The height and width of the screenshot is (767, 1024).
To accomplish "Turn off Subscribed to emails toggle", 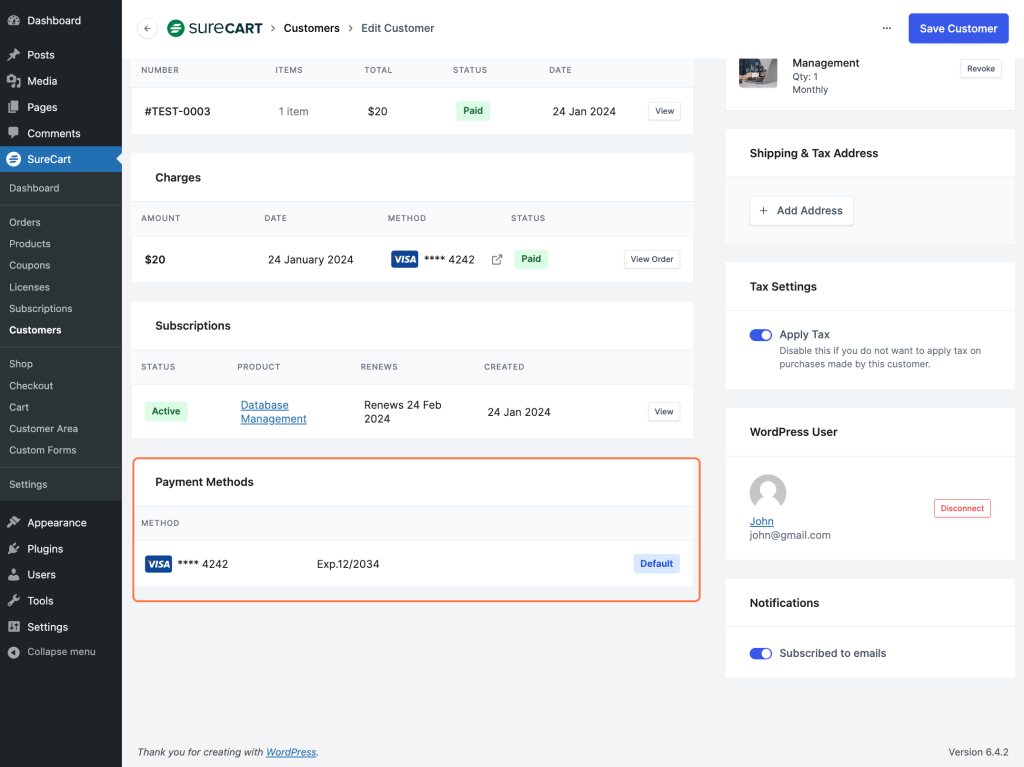I will (x=761, y=653).
